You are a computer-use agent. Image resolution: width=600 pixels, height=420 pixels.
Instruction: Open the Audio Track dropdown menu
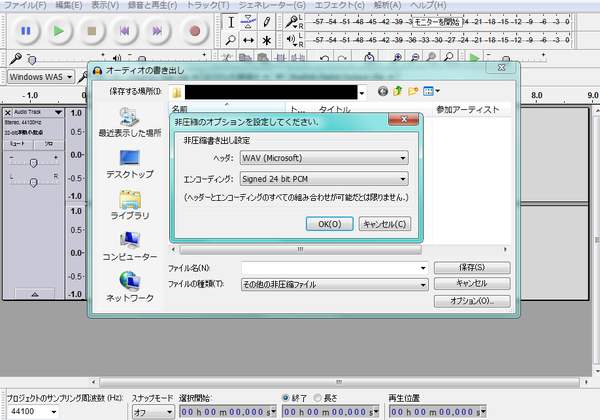[58, 112]
